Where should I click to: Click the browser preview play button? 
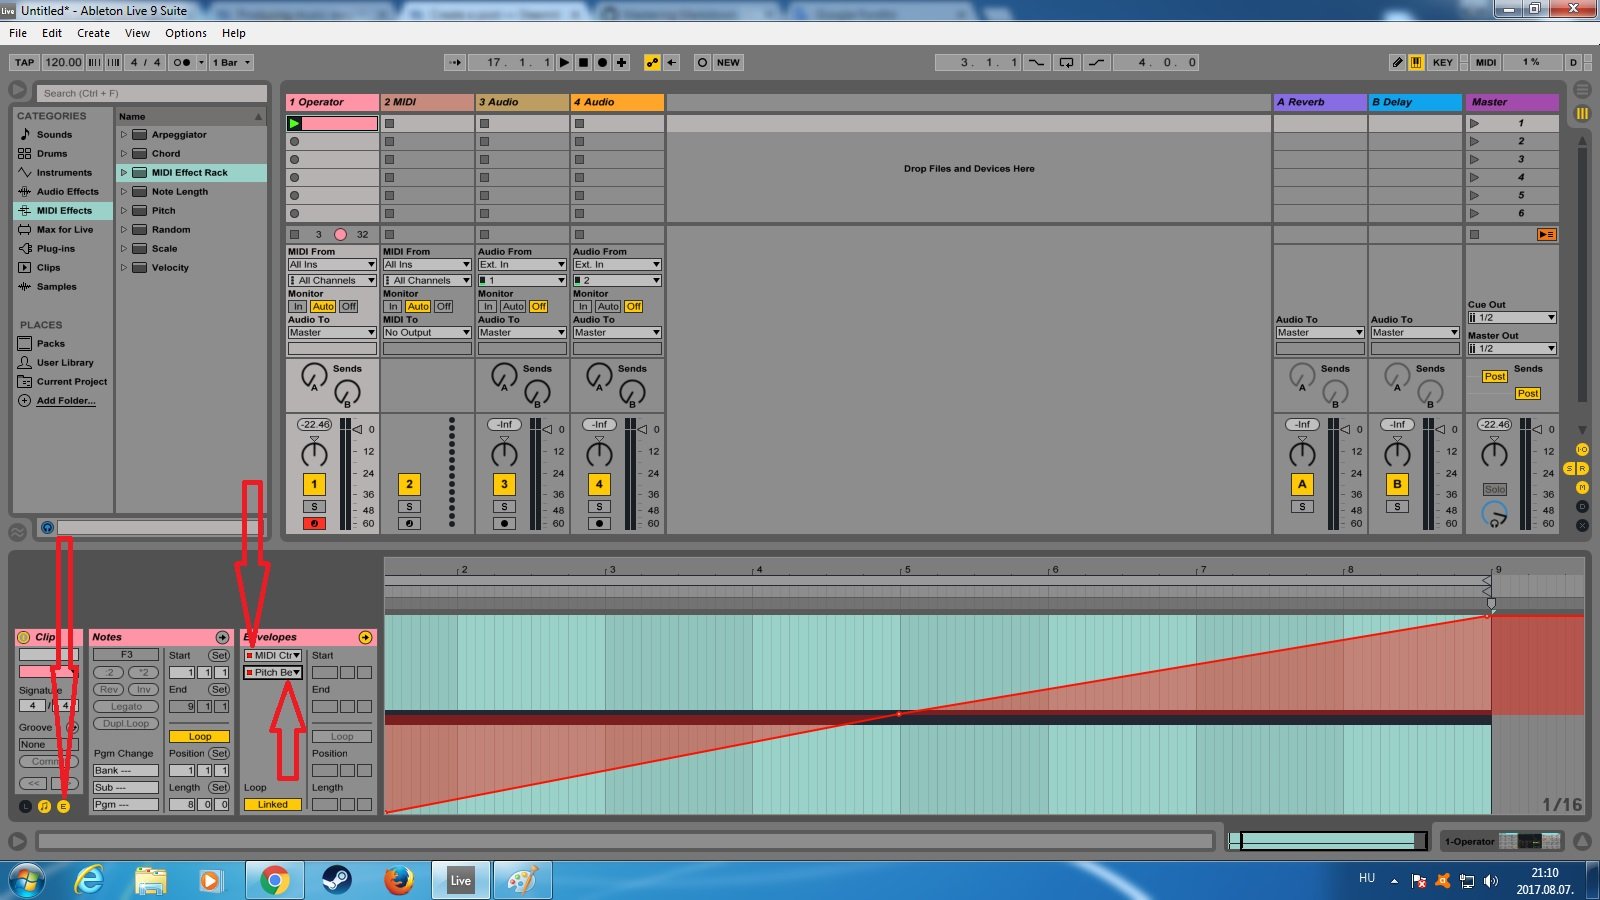(46, 527)
